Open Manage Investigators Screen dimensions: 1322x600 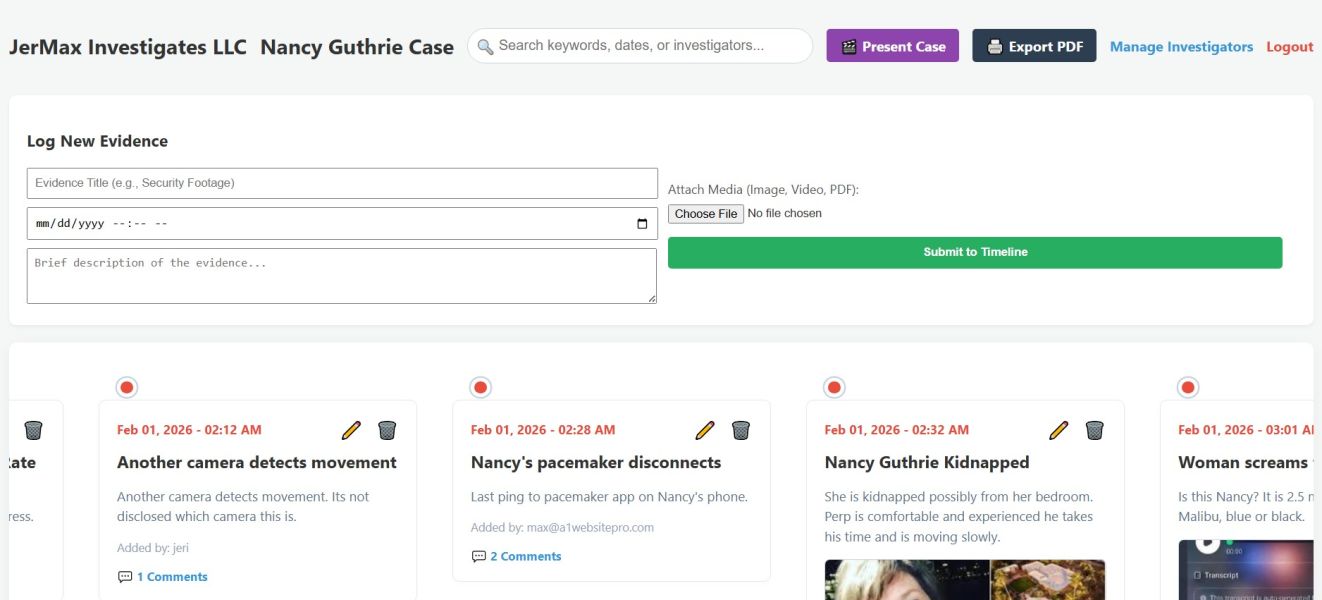point(1181,46)
